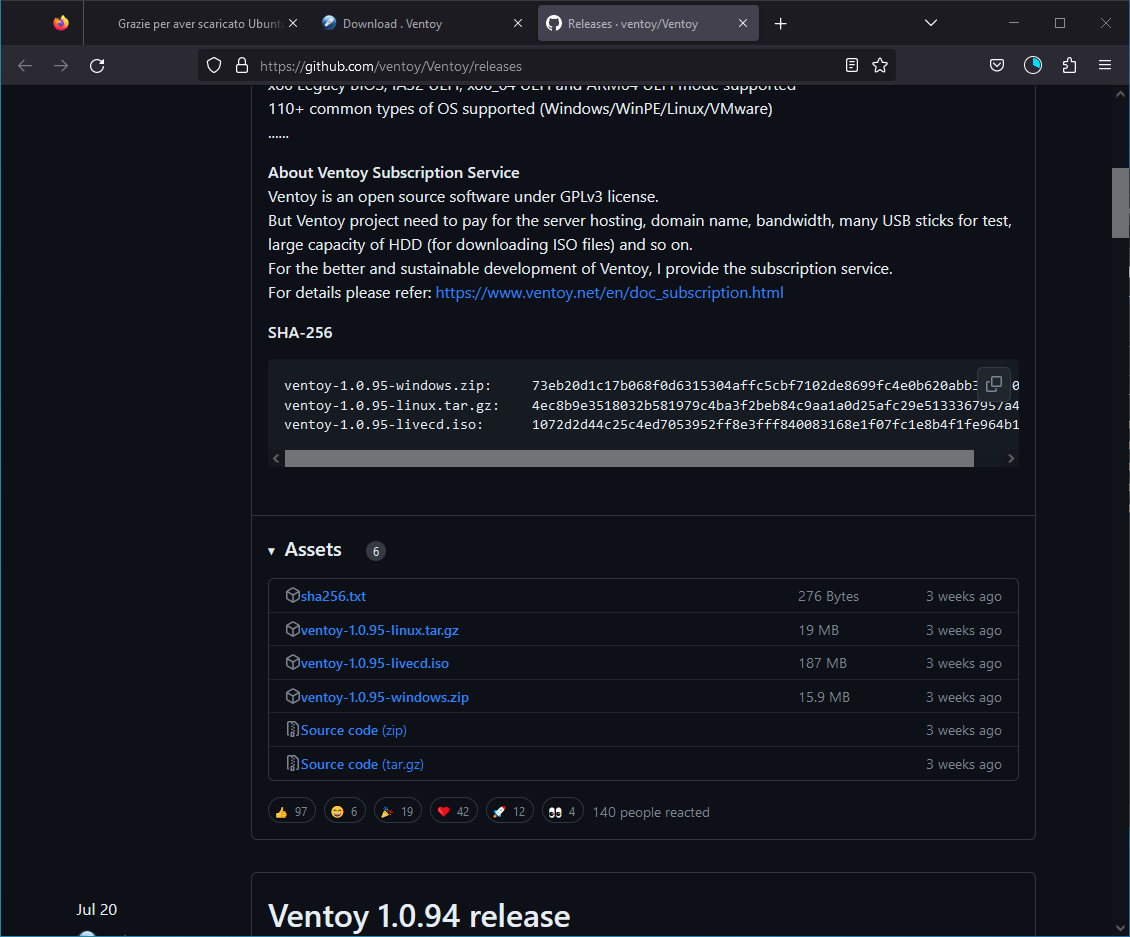Viewport: 1130px width, 937px height.
Task: Click the 19 MB size text
Action: [x=818, y=630]
